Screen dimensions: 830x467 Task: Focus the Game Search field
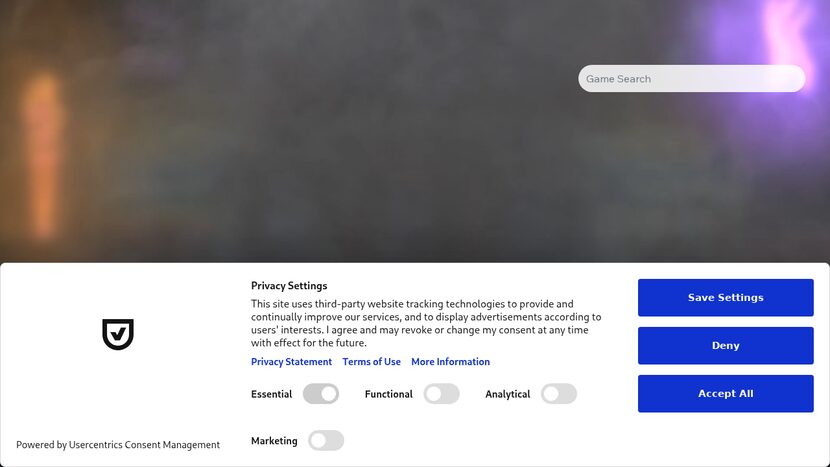[691, 79]
